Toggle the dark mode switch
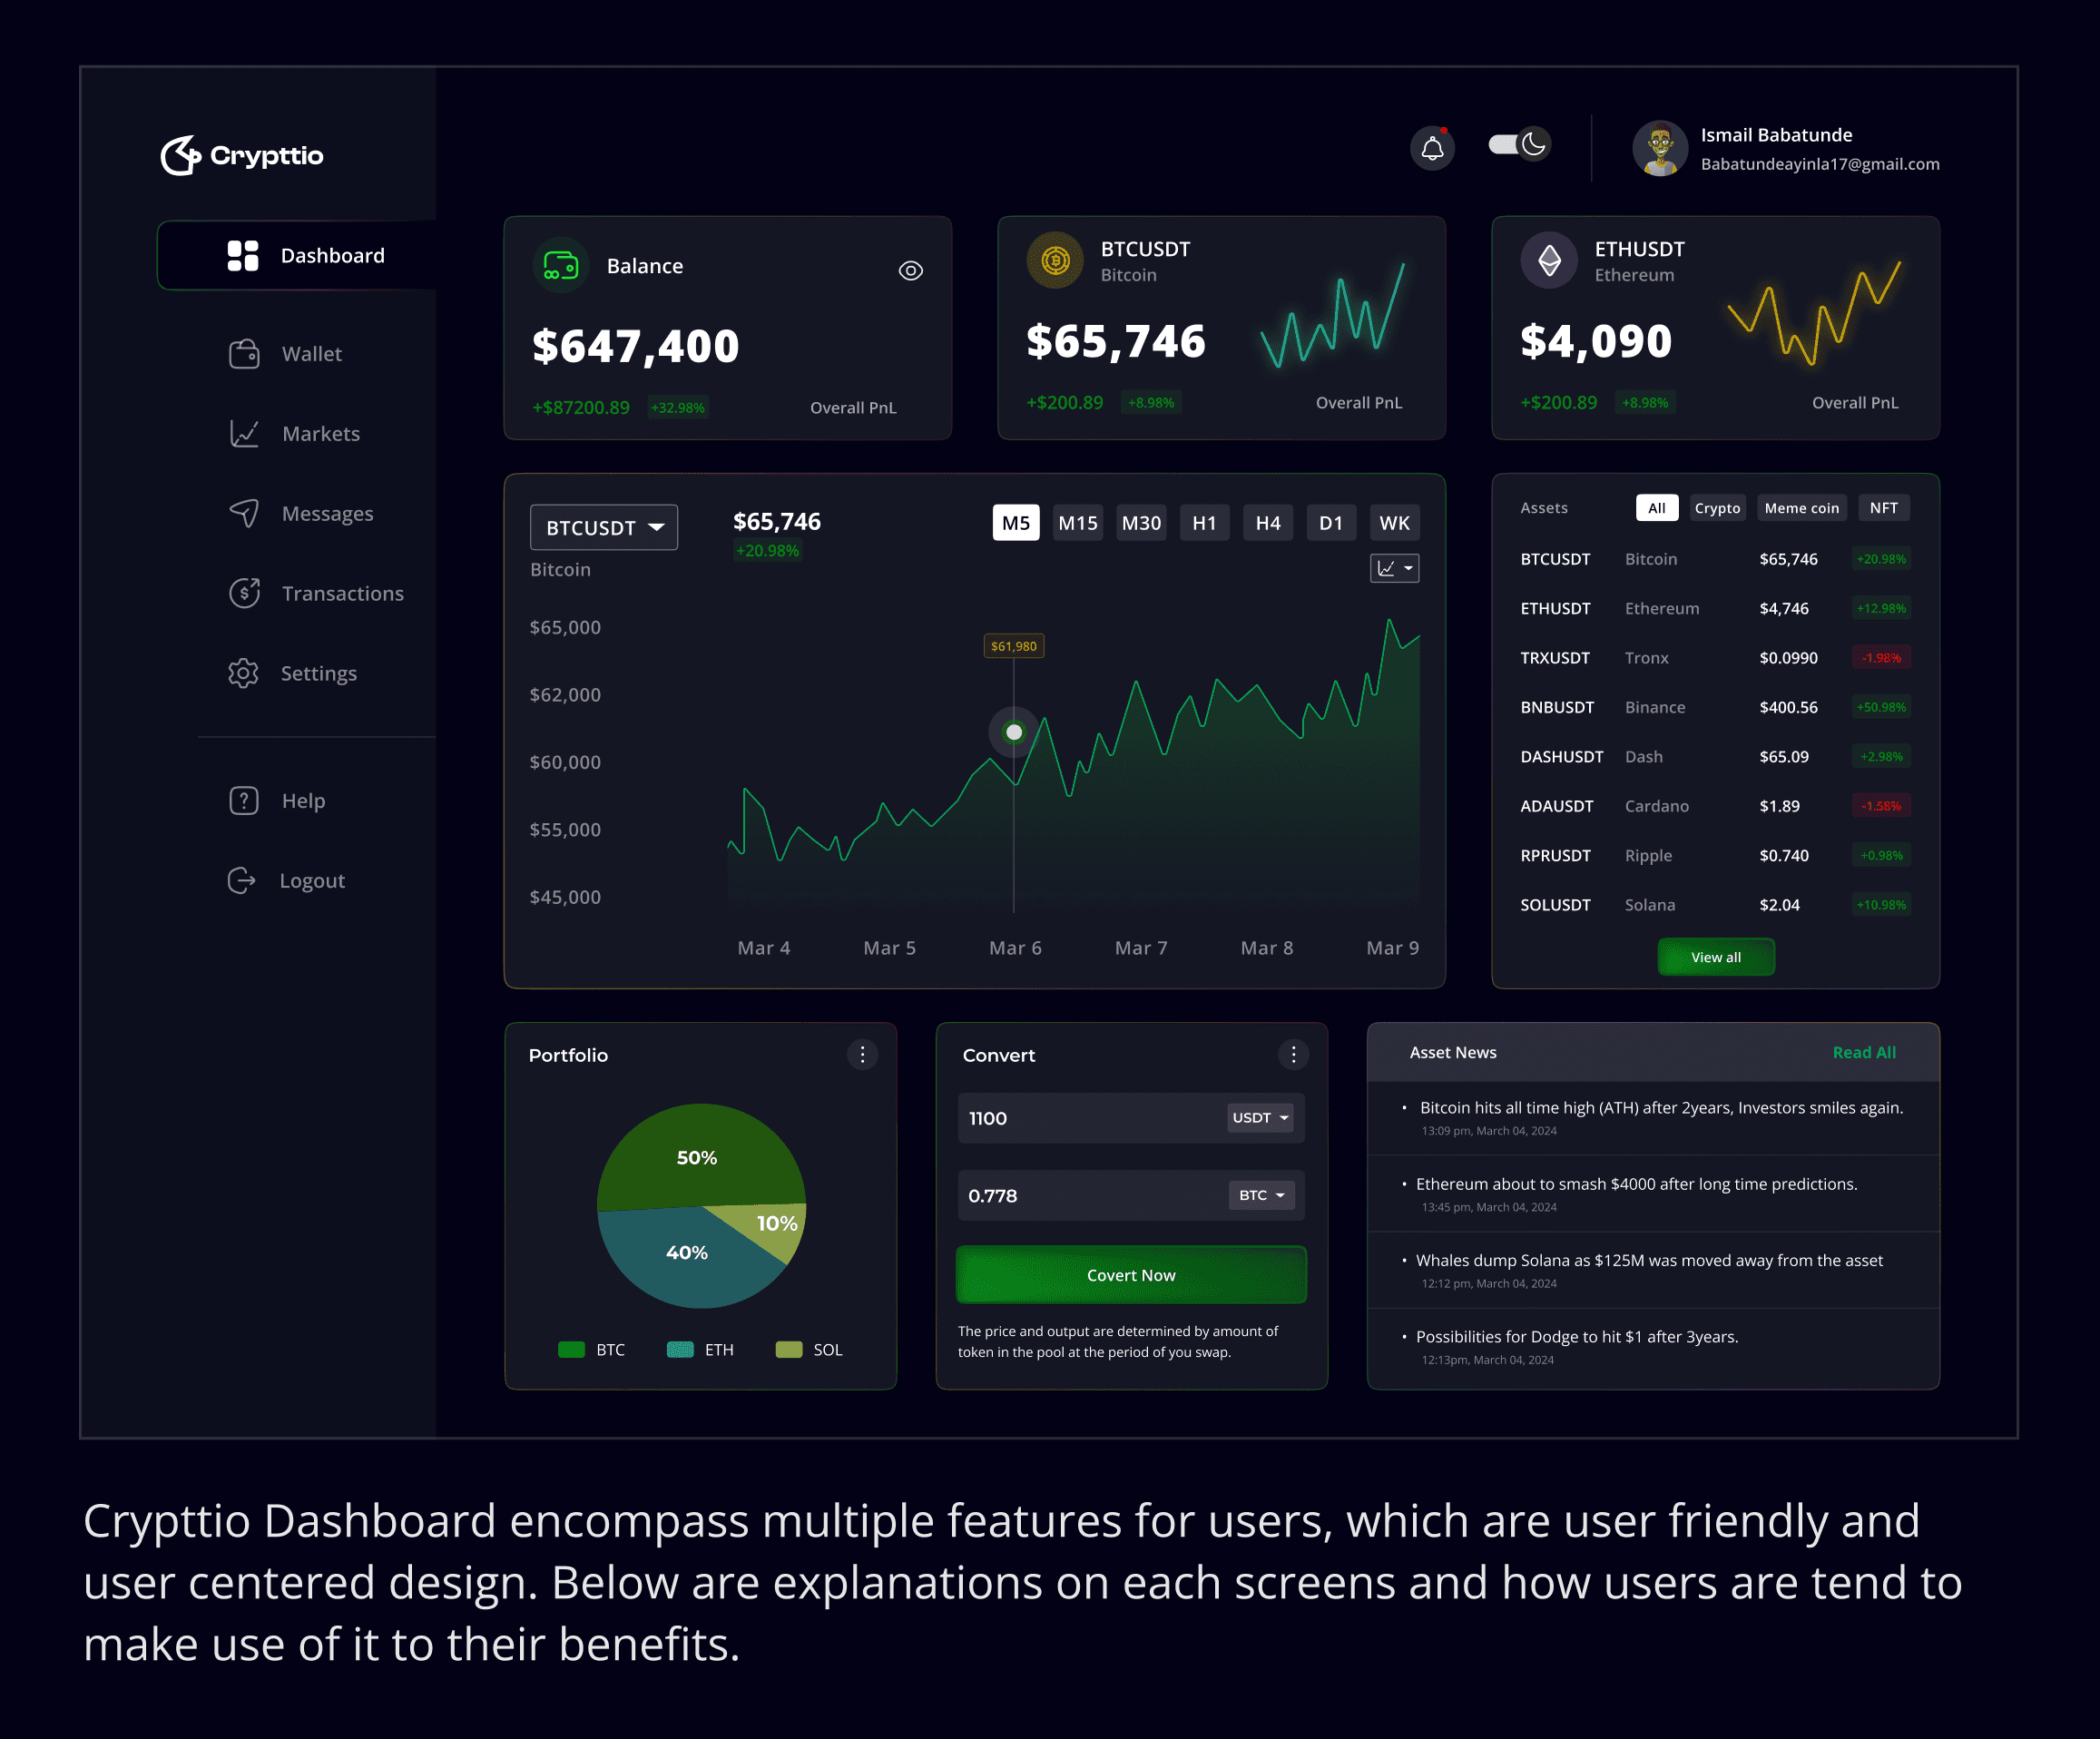2100x1739 pixels. point(1518,145)
